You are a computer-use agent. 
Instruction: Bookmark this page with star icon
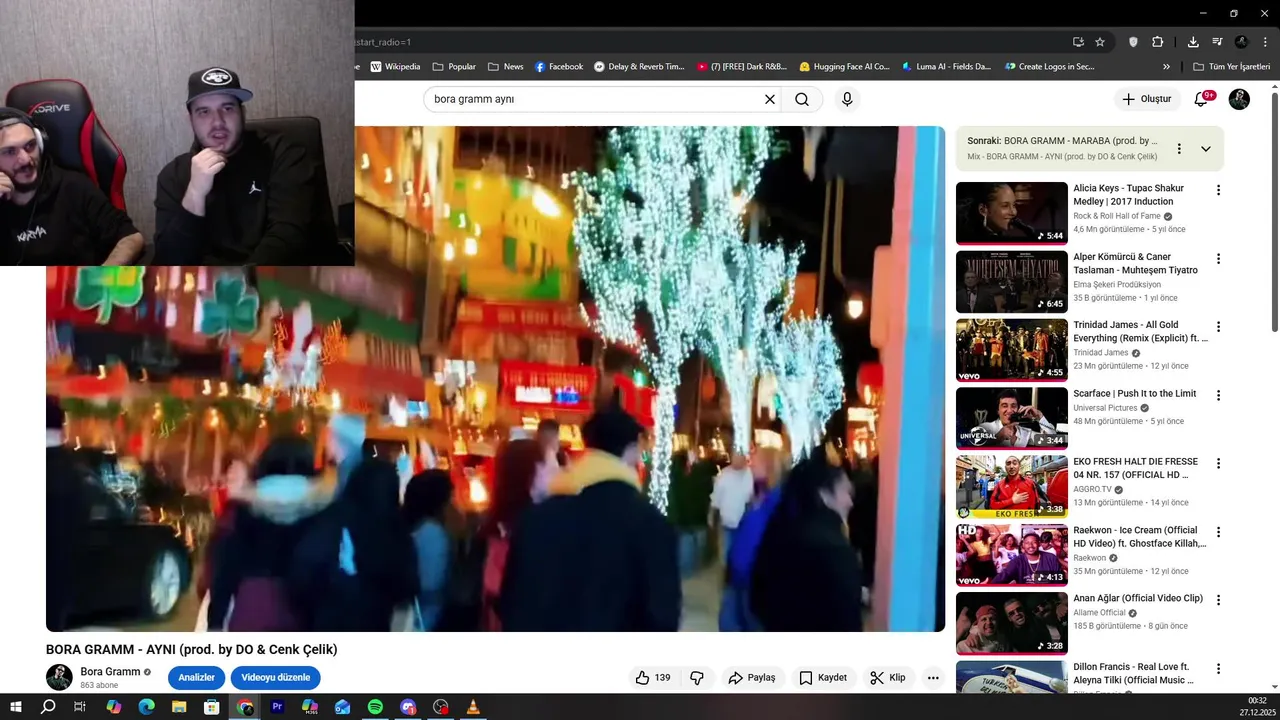pyautogui.click(x=1100, y=42)
